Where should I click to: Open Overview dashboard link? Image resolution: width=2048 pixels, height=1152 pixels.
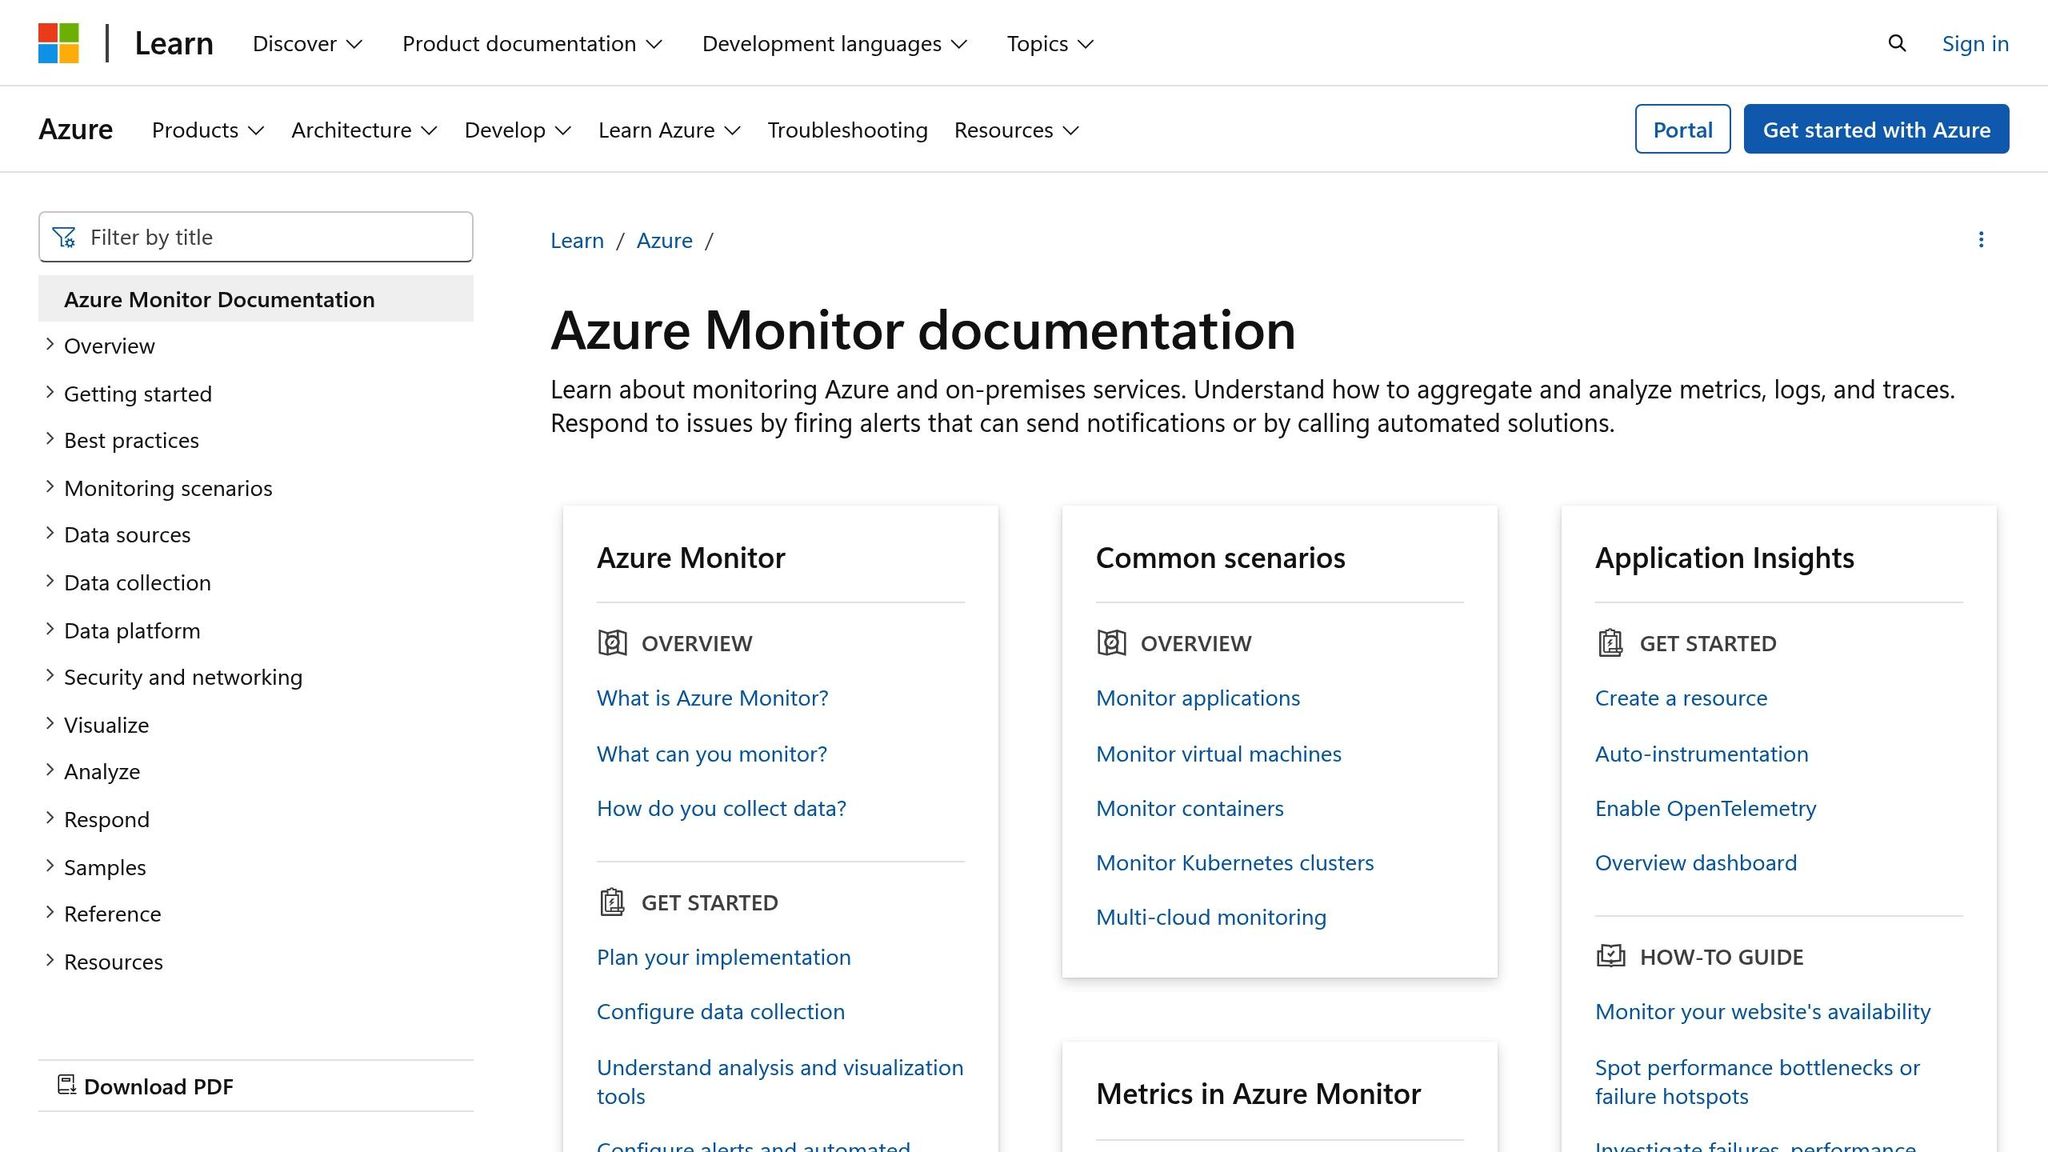point(1696,863)
